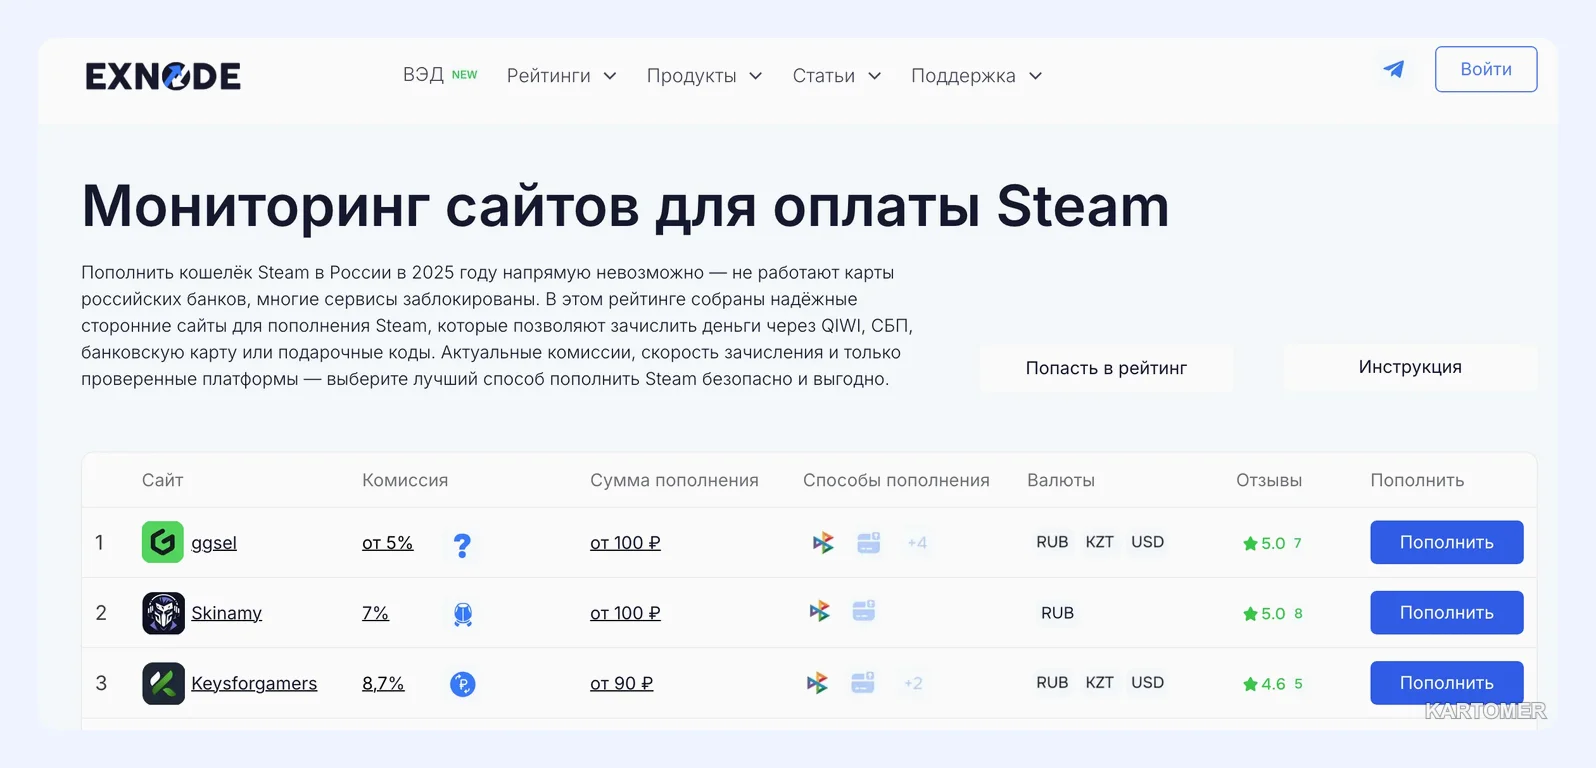
Task: Click the +4 more payment methods badge
Action: (x=917, y=543)
